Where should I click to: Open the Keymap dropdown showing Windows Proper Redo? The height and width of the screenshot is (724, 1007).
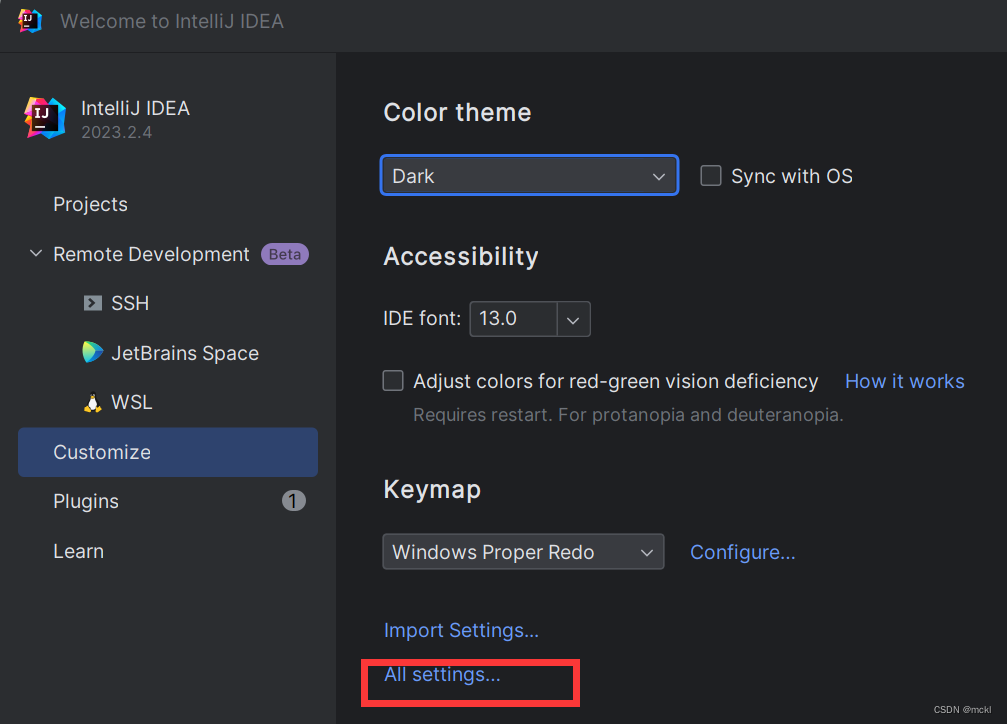point(523,552)
